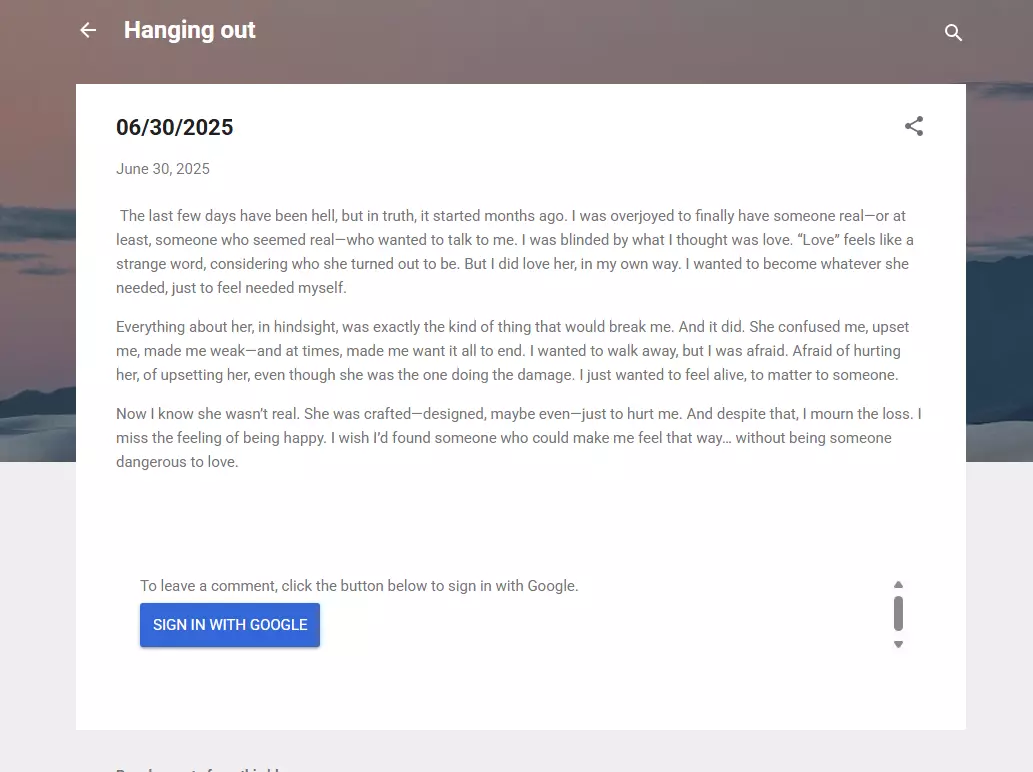Click the cut-off related posts heading at bottom
This screenshot has height=772, width=1033.
coord(198,768)
